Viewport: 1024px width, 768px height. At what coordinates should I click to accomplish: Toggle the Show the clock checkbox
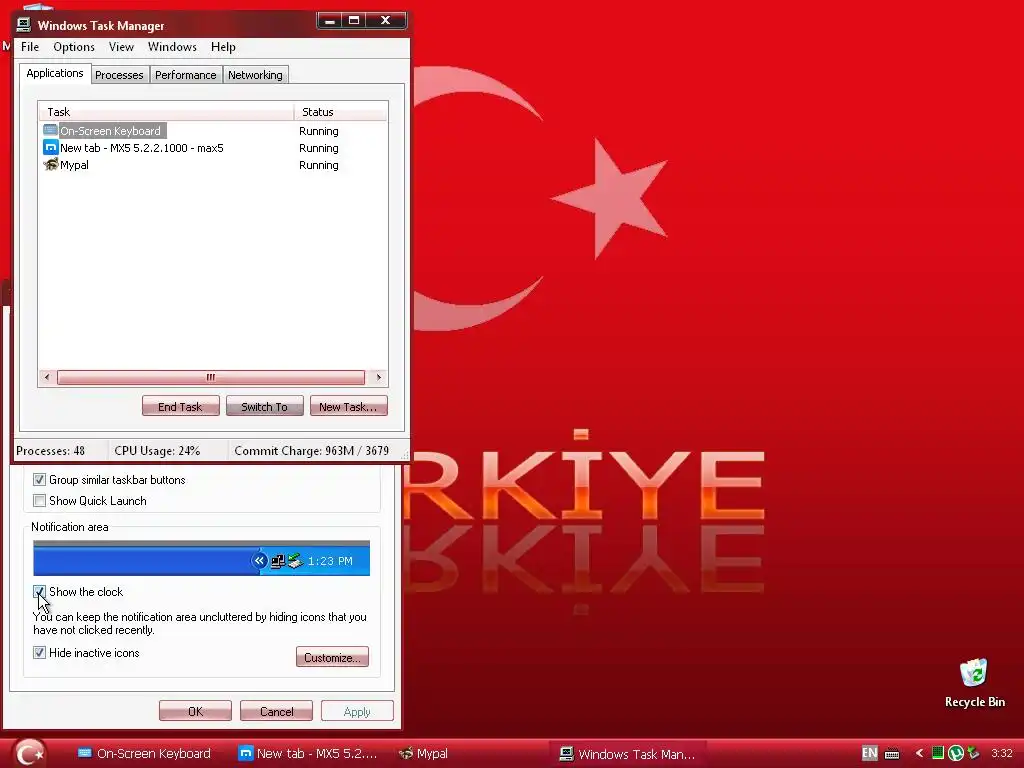[39, 592]
